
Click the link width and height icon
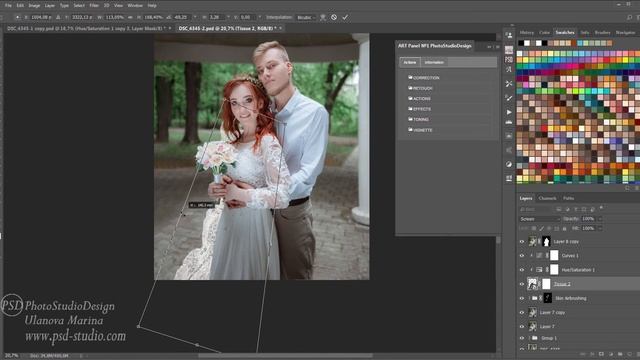click(130, 17)
